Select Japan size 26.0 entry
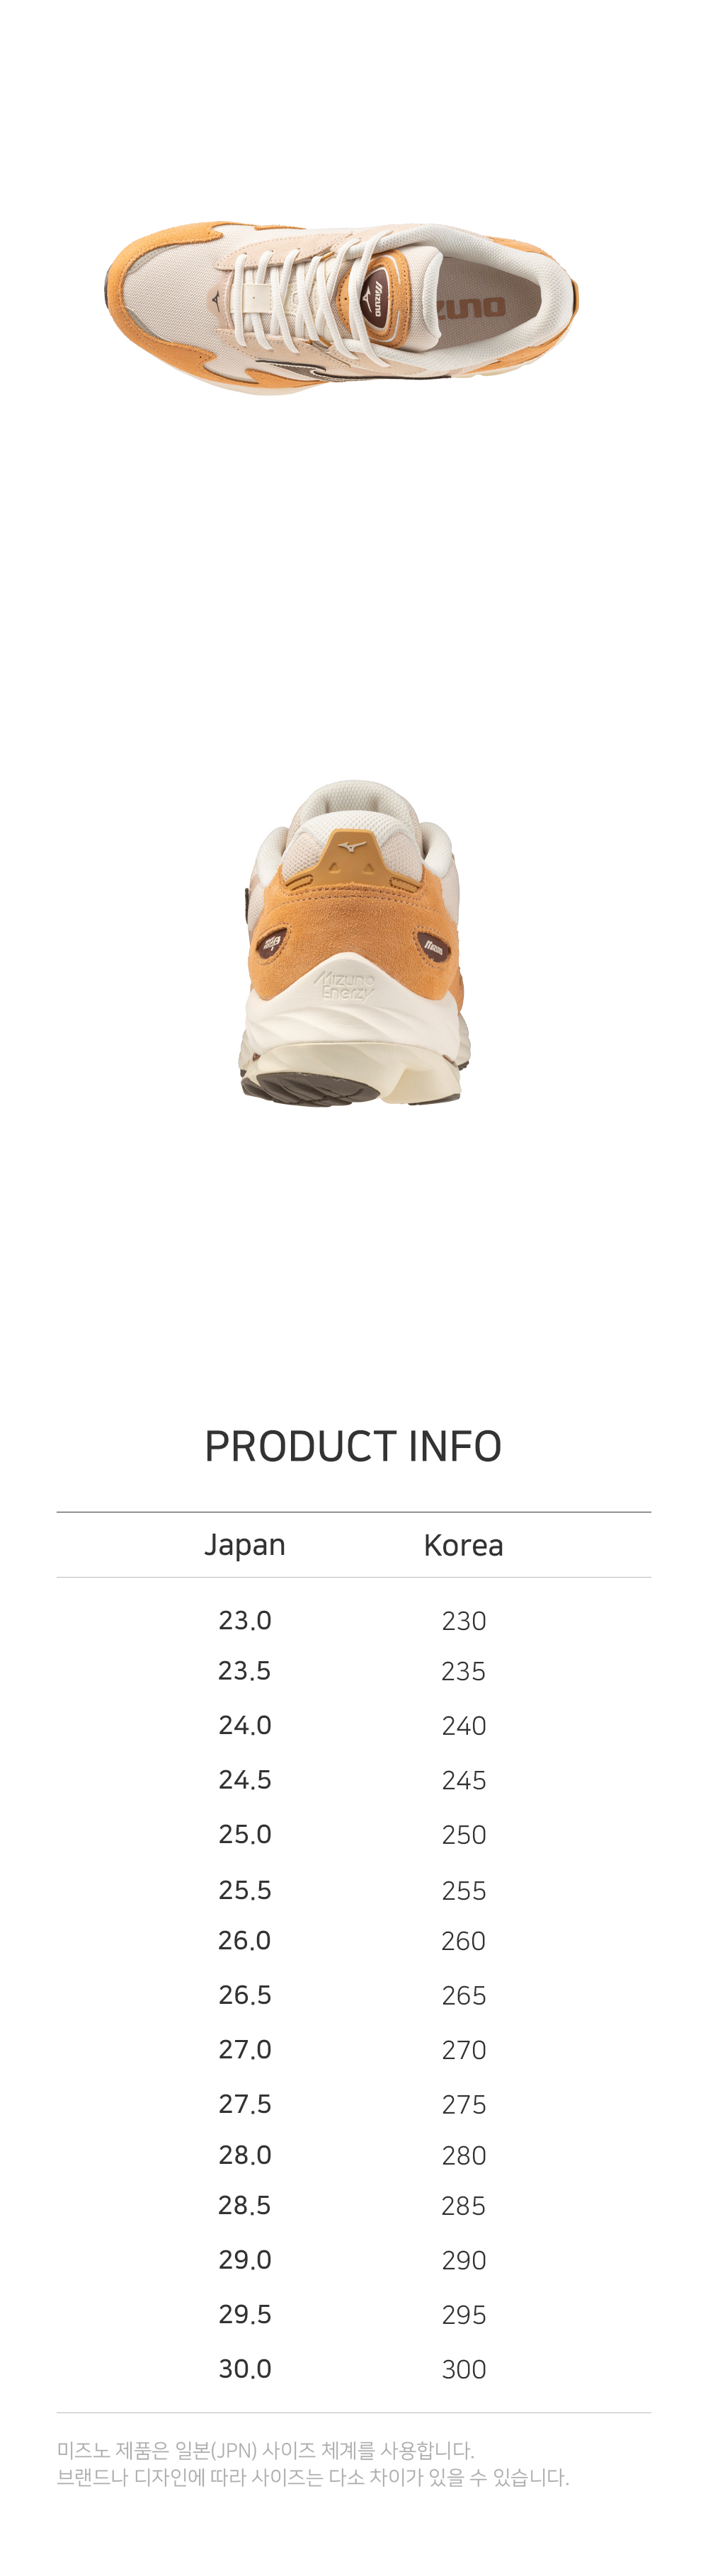Image resolution: width=708 pixels, height=2576 pixels. 245,1940
